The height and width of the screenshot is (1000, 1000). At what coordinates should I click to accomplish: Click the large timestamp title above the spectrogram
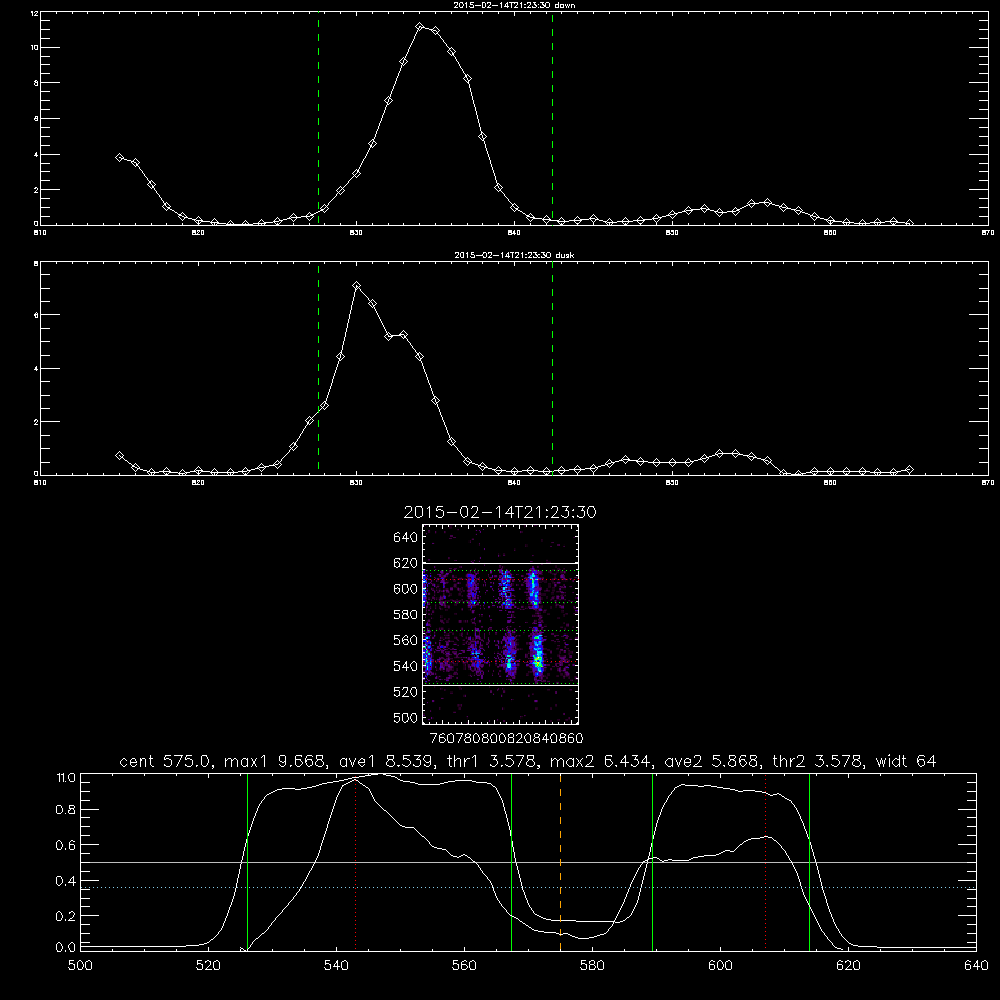[499, 512]
